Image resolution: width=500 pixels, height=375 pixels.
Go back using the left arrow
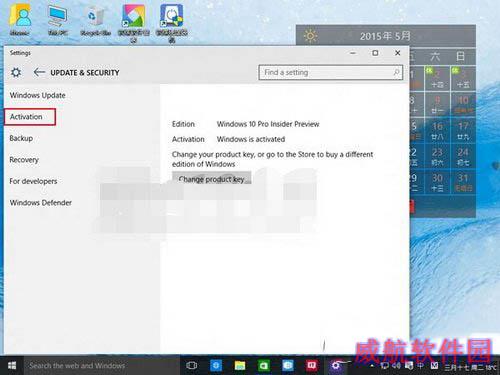click(x=39, y=72)
